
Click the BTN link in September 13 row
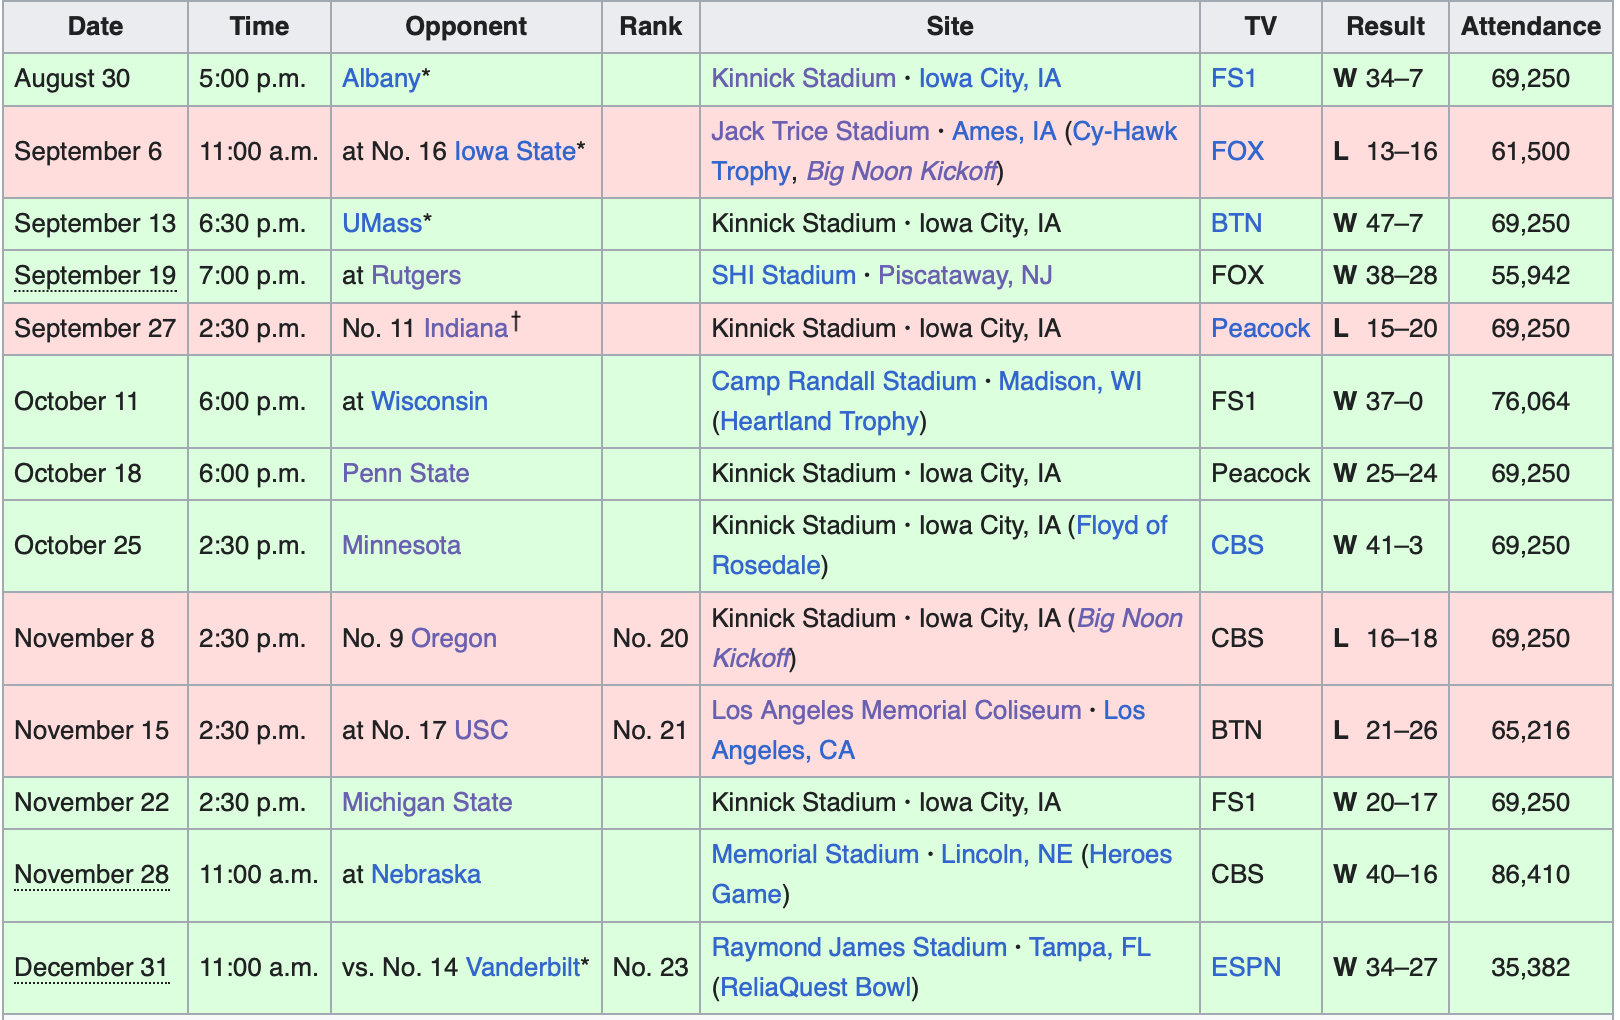(1236, 224)
